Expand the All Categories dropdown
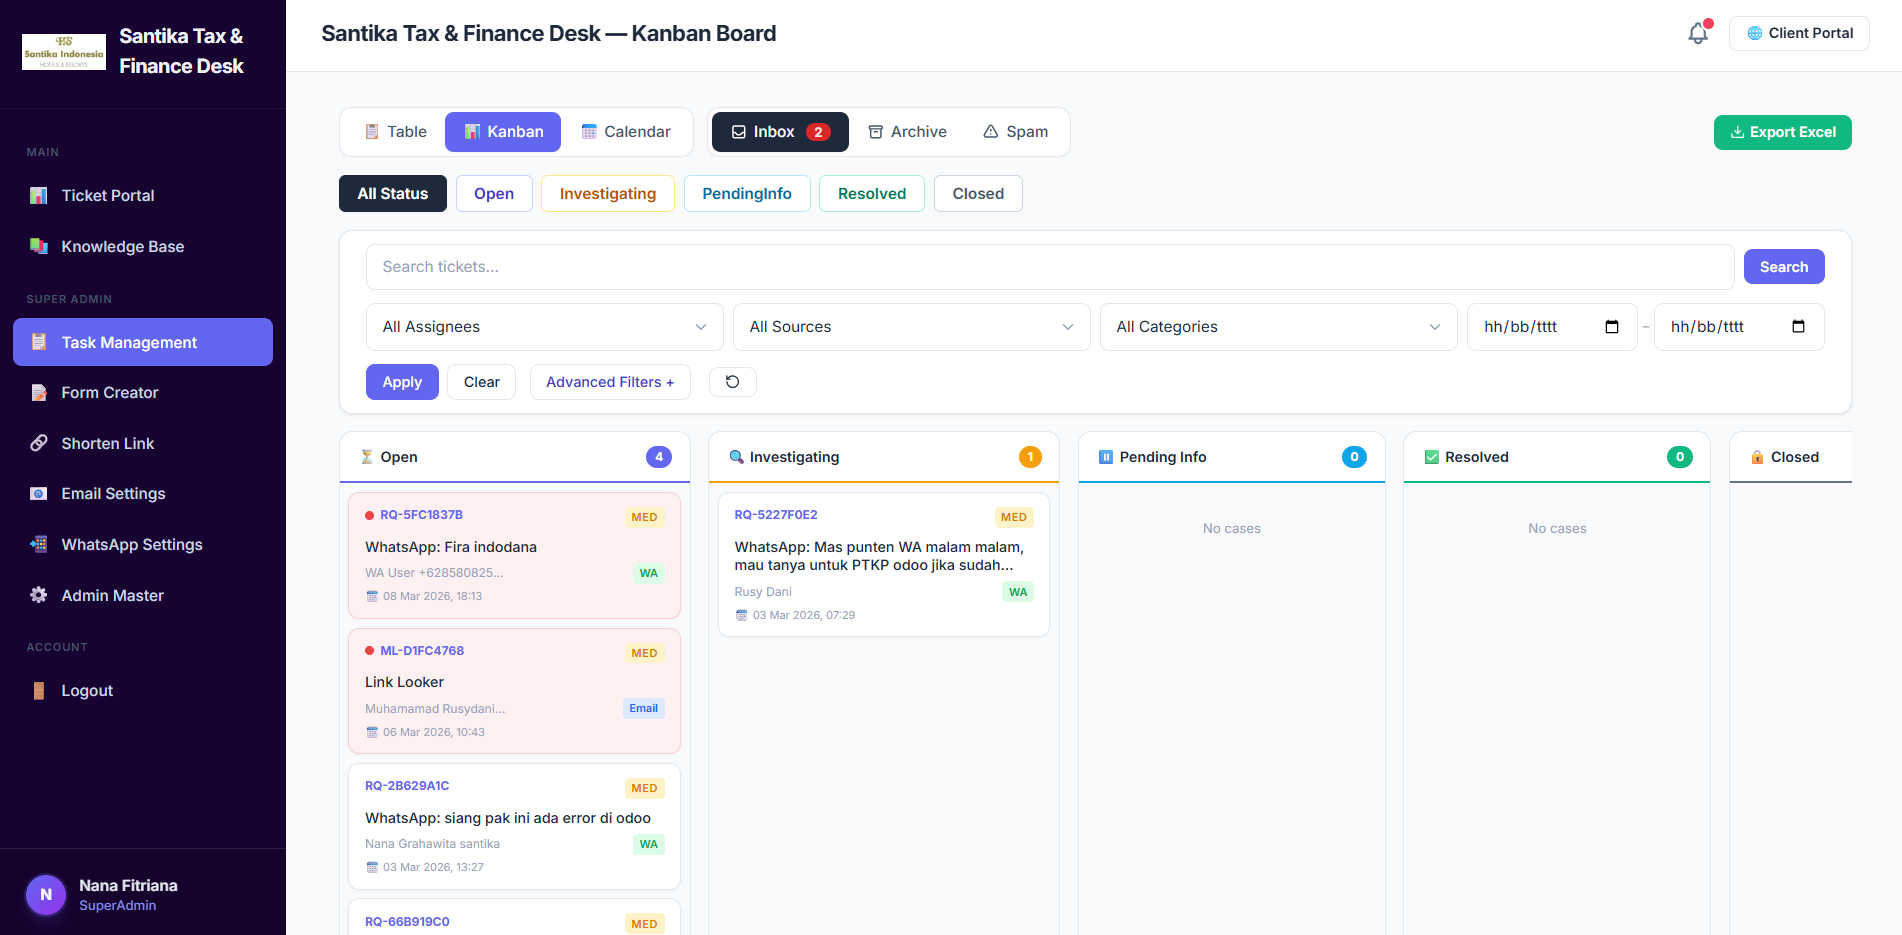1902x935 pixels. point(1277,327)
